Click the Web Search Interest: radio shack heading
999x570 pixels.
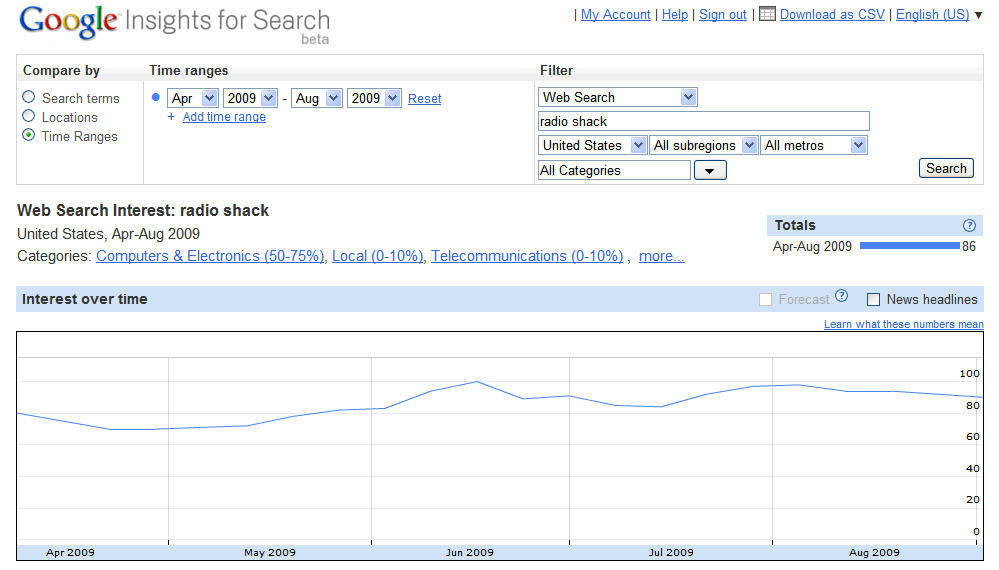click(143, 211)
